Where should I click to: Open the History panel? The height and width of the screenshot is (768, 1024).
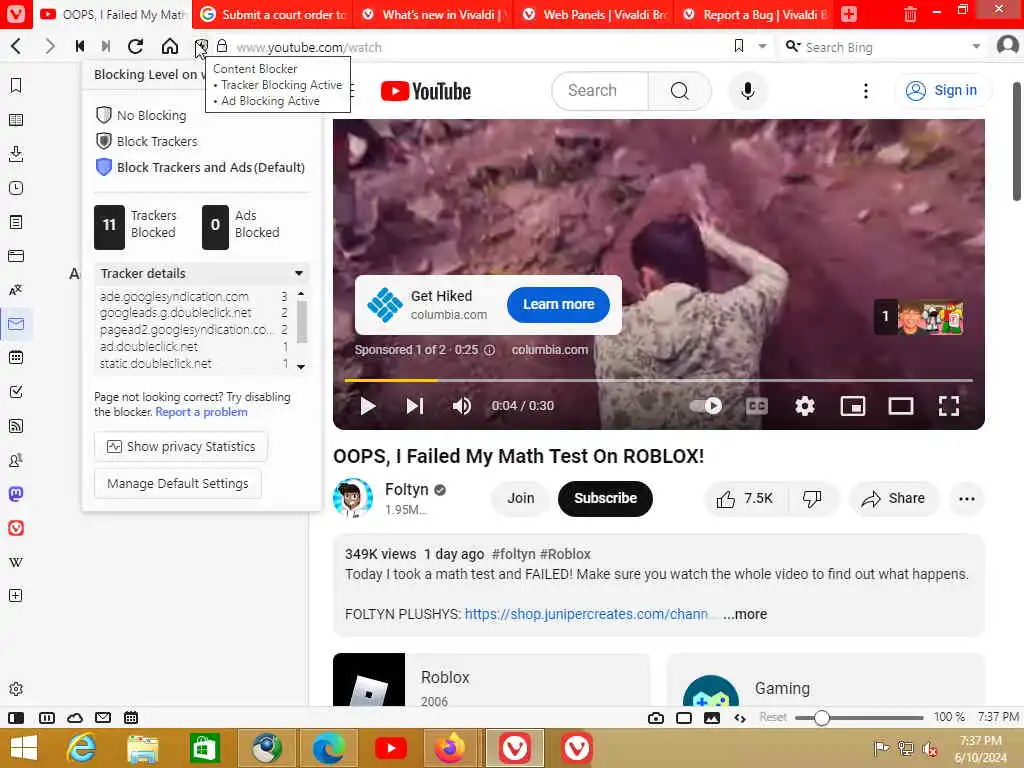point(16,188)
